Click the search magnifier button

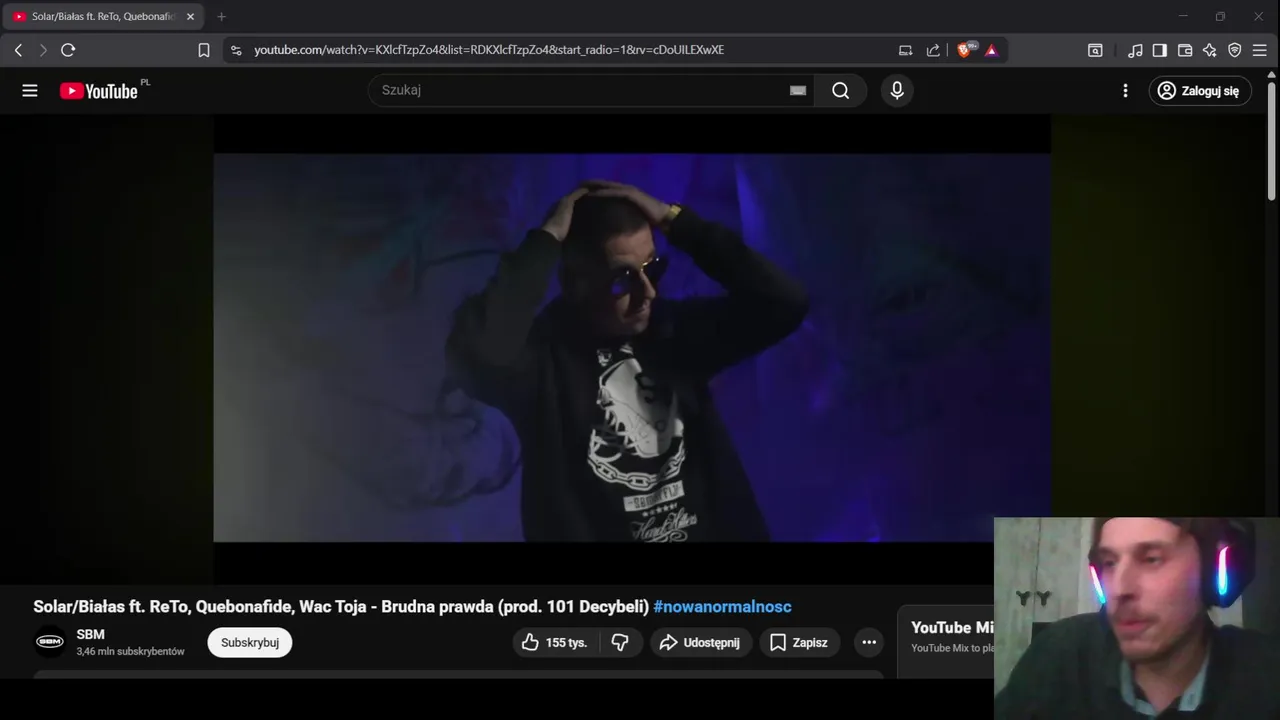click(x=840, y=91)
